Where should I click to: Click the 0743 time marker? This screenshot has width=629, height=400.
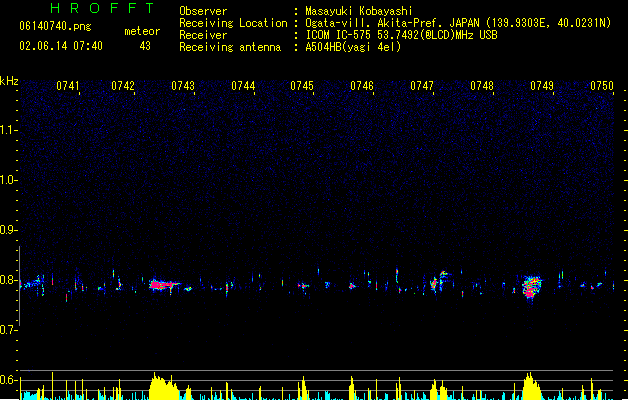(183, 86)
